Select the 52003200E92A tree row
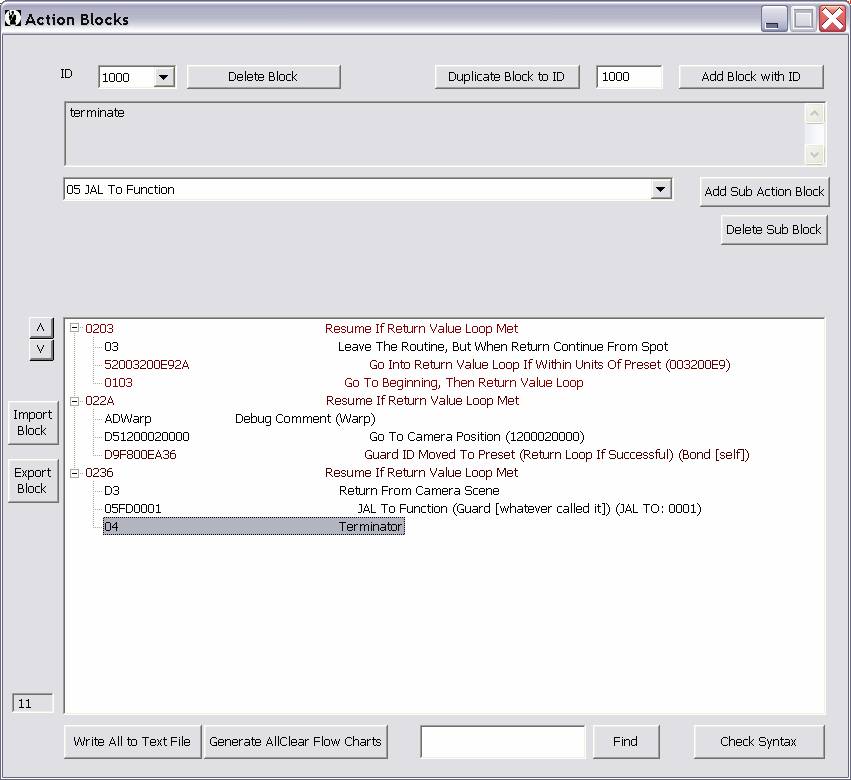 (417, 364)
